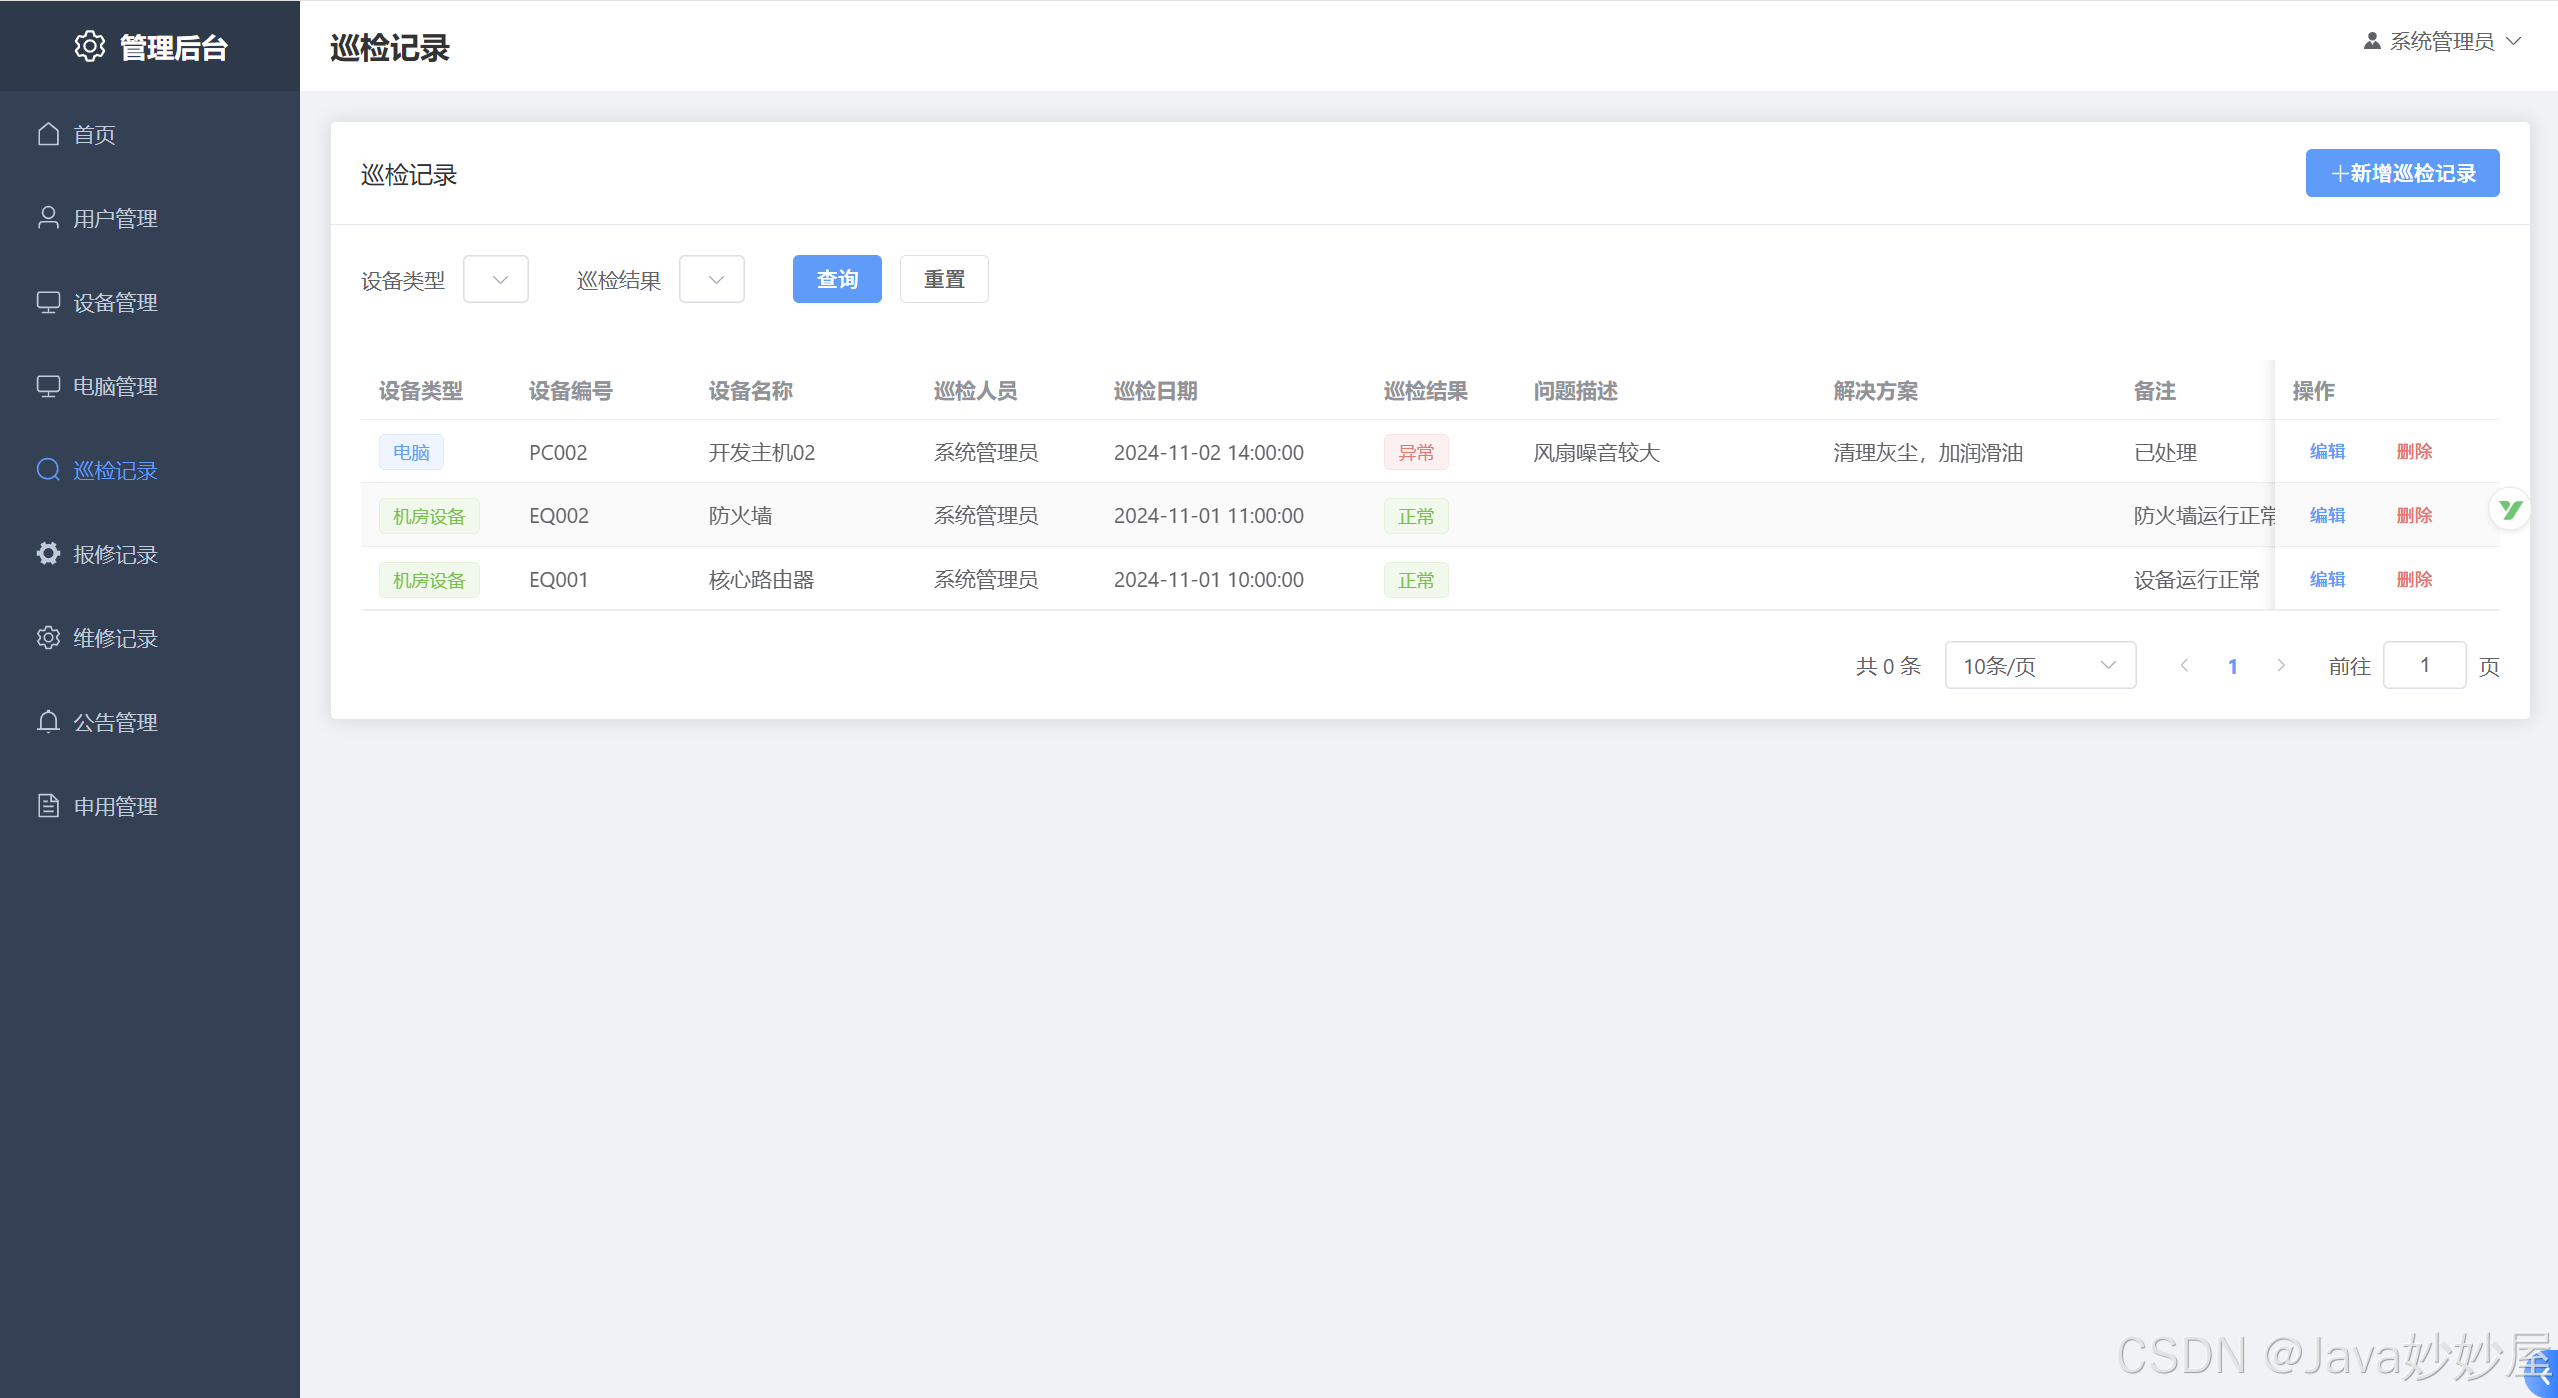This screenshot has width=2558, height=1398.
Task: Click the 电脑 tag in PC002 row
Action: 411,452
